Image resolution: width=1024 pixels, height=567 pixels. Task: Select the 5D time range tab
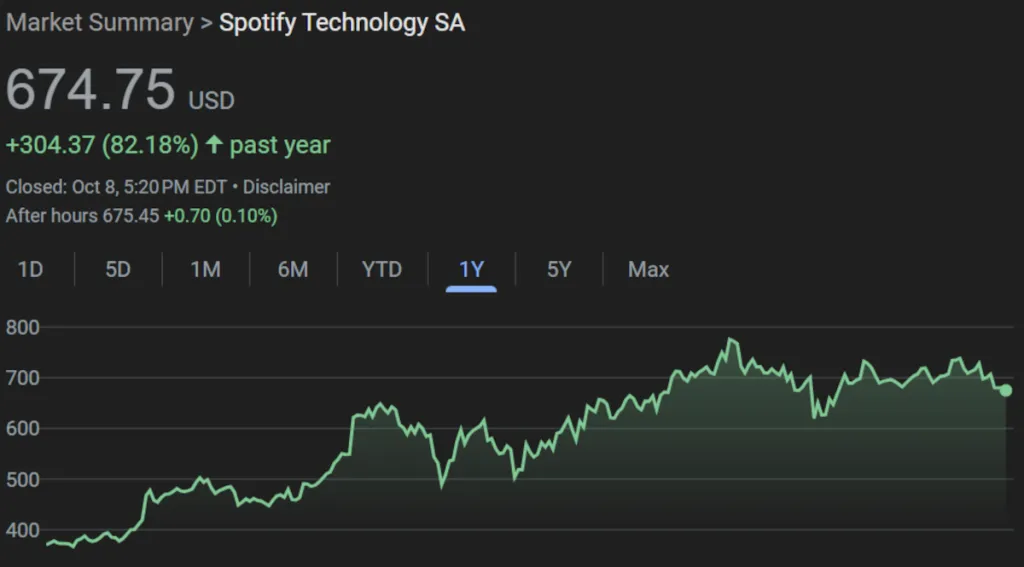click(x=118, y=269)
